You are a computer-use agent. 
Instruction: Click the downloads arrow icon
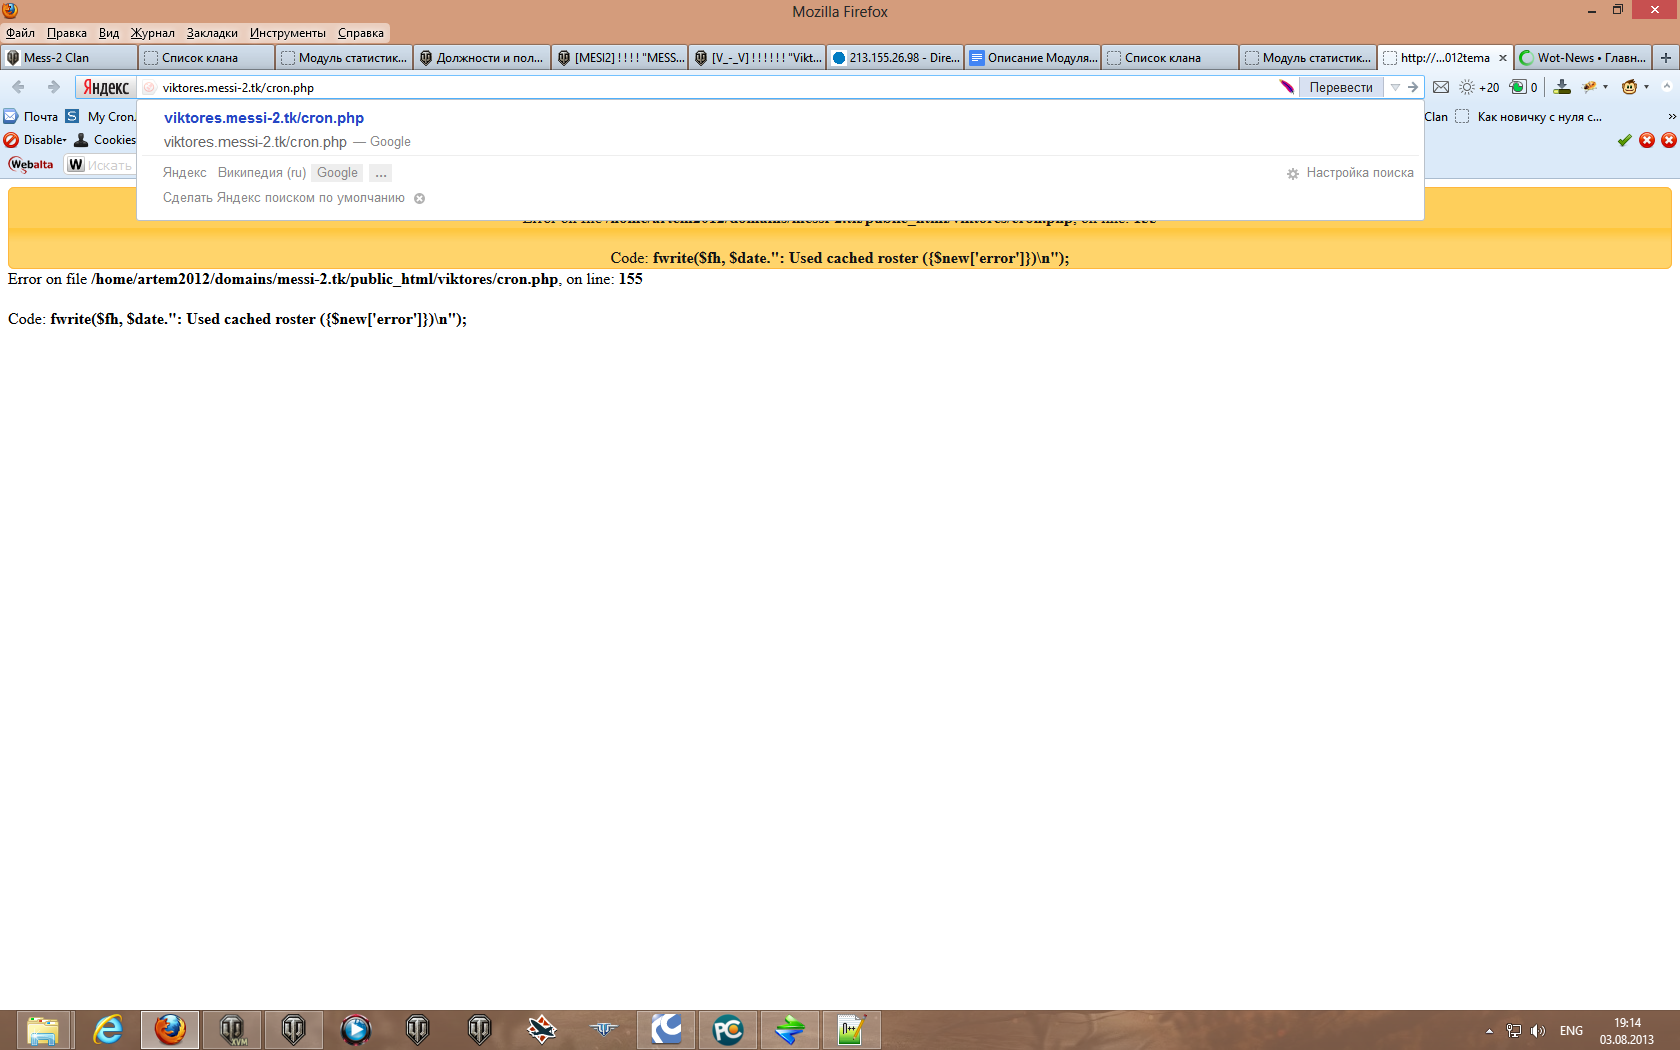pos(1562,87)
